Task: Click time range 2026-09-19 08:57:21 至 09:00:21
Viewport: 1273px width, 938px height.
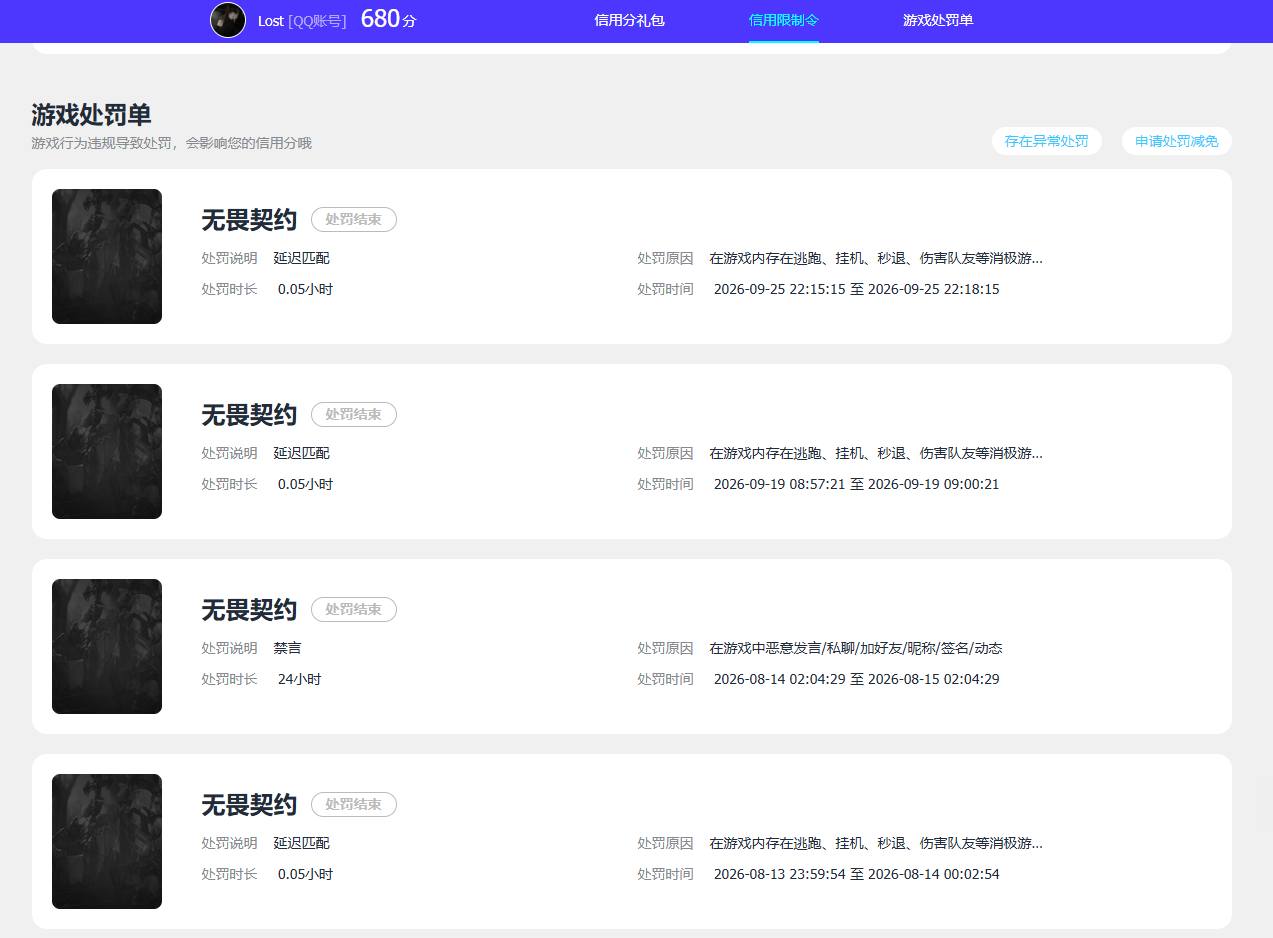Action: [x=856, y=484]
